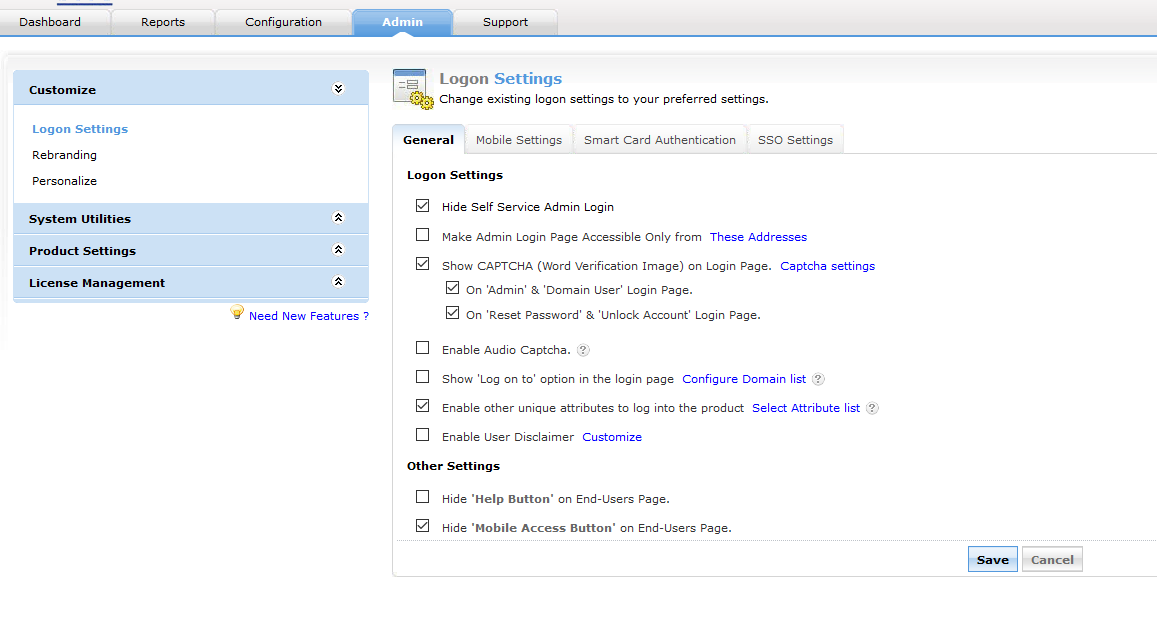Uncheck On 'Reset Password' & 'Unlock Account' option
This screenshot has height=617, width=1157.
pos(452,313)
